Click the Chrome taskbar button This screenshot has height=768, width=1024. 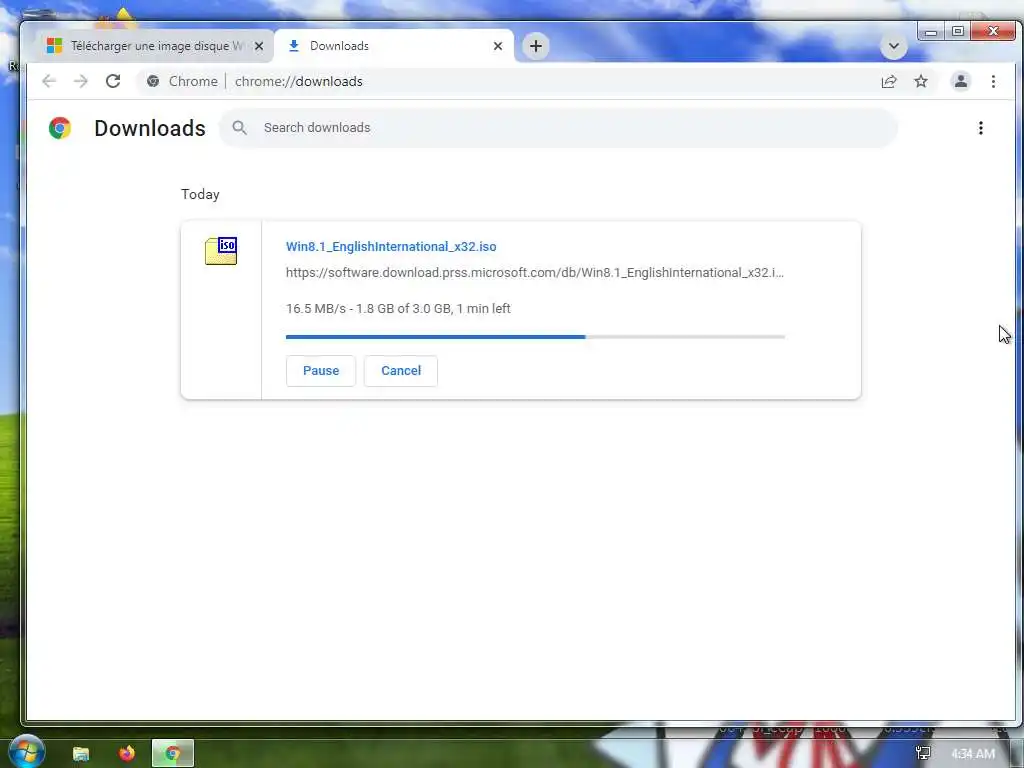click(x=172, y=754)
